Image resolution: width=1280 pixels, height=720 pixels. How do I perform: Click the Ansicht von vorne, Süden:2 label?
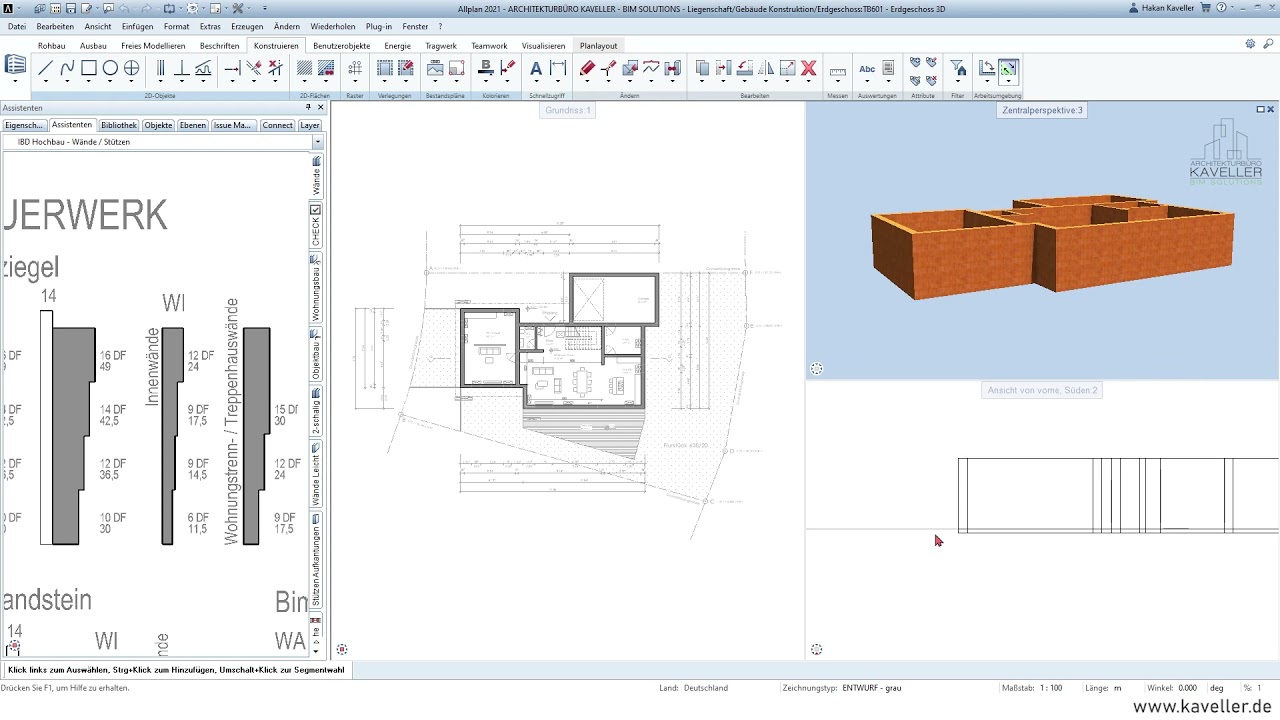[1042, 390]
